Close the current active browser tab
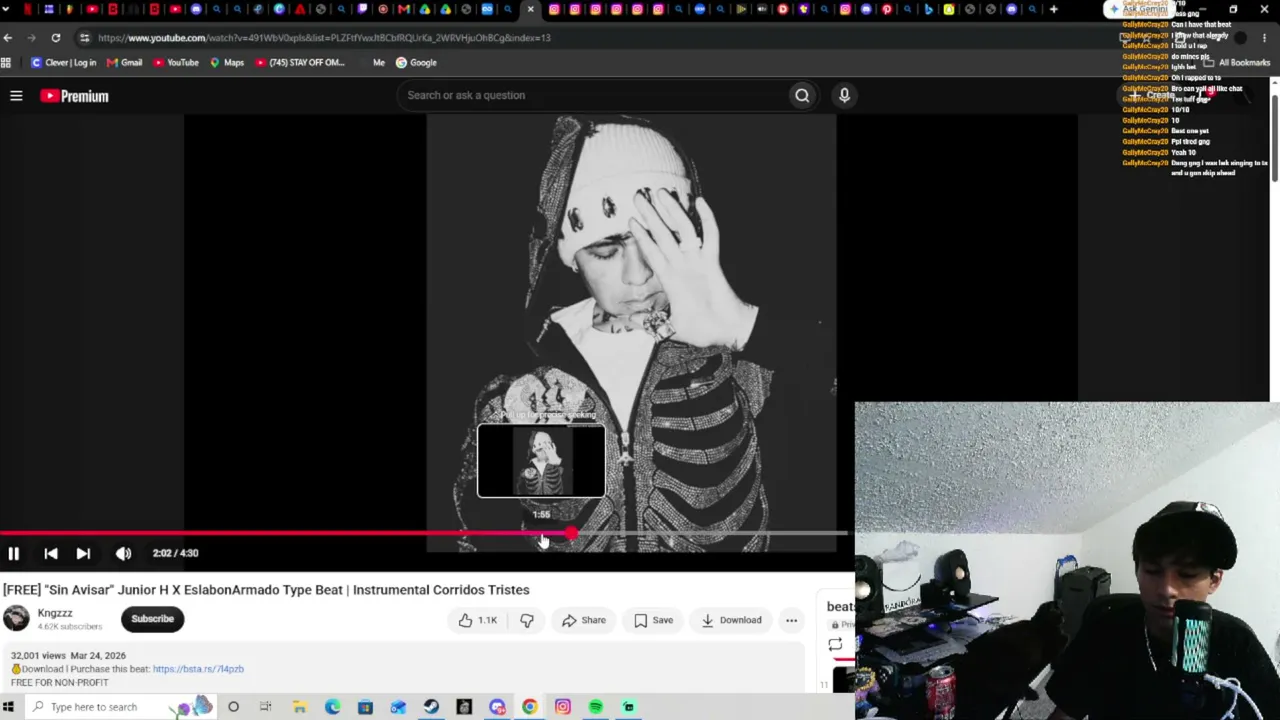This screenshot has width=1280, height=720. coord(530,10)
